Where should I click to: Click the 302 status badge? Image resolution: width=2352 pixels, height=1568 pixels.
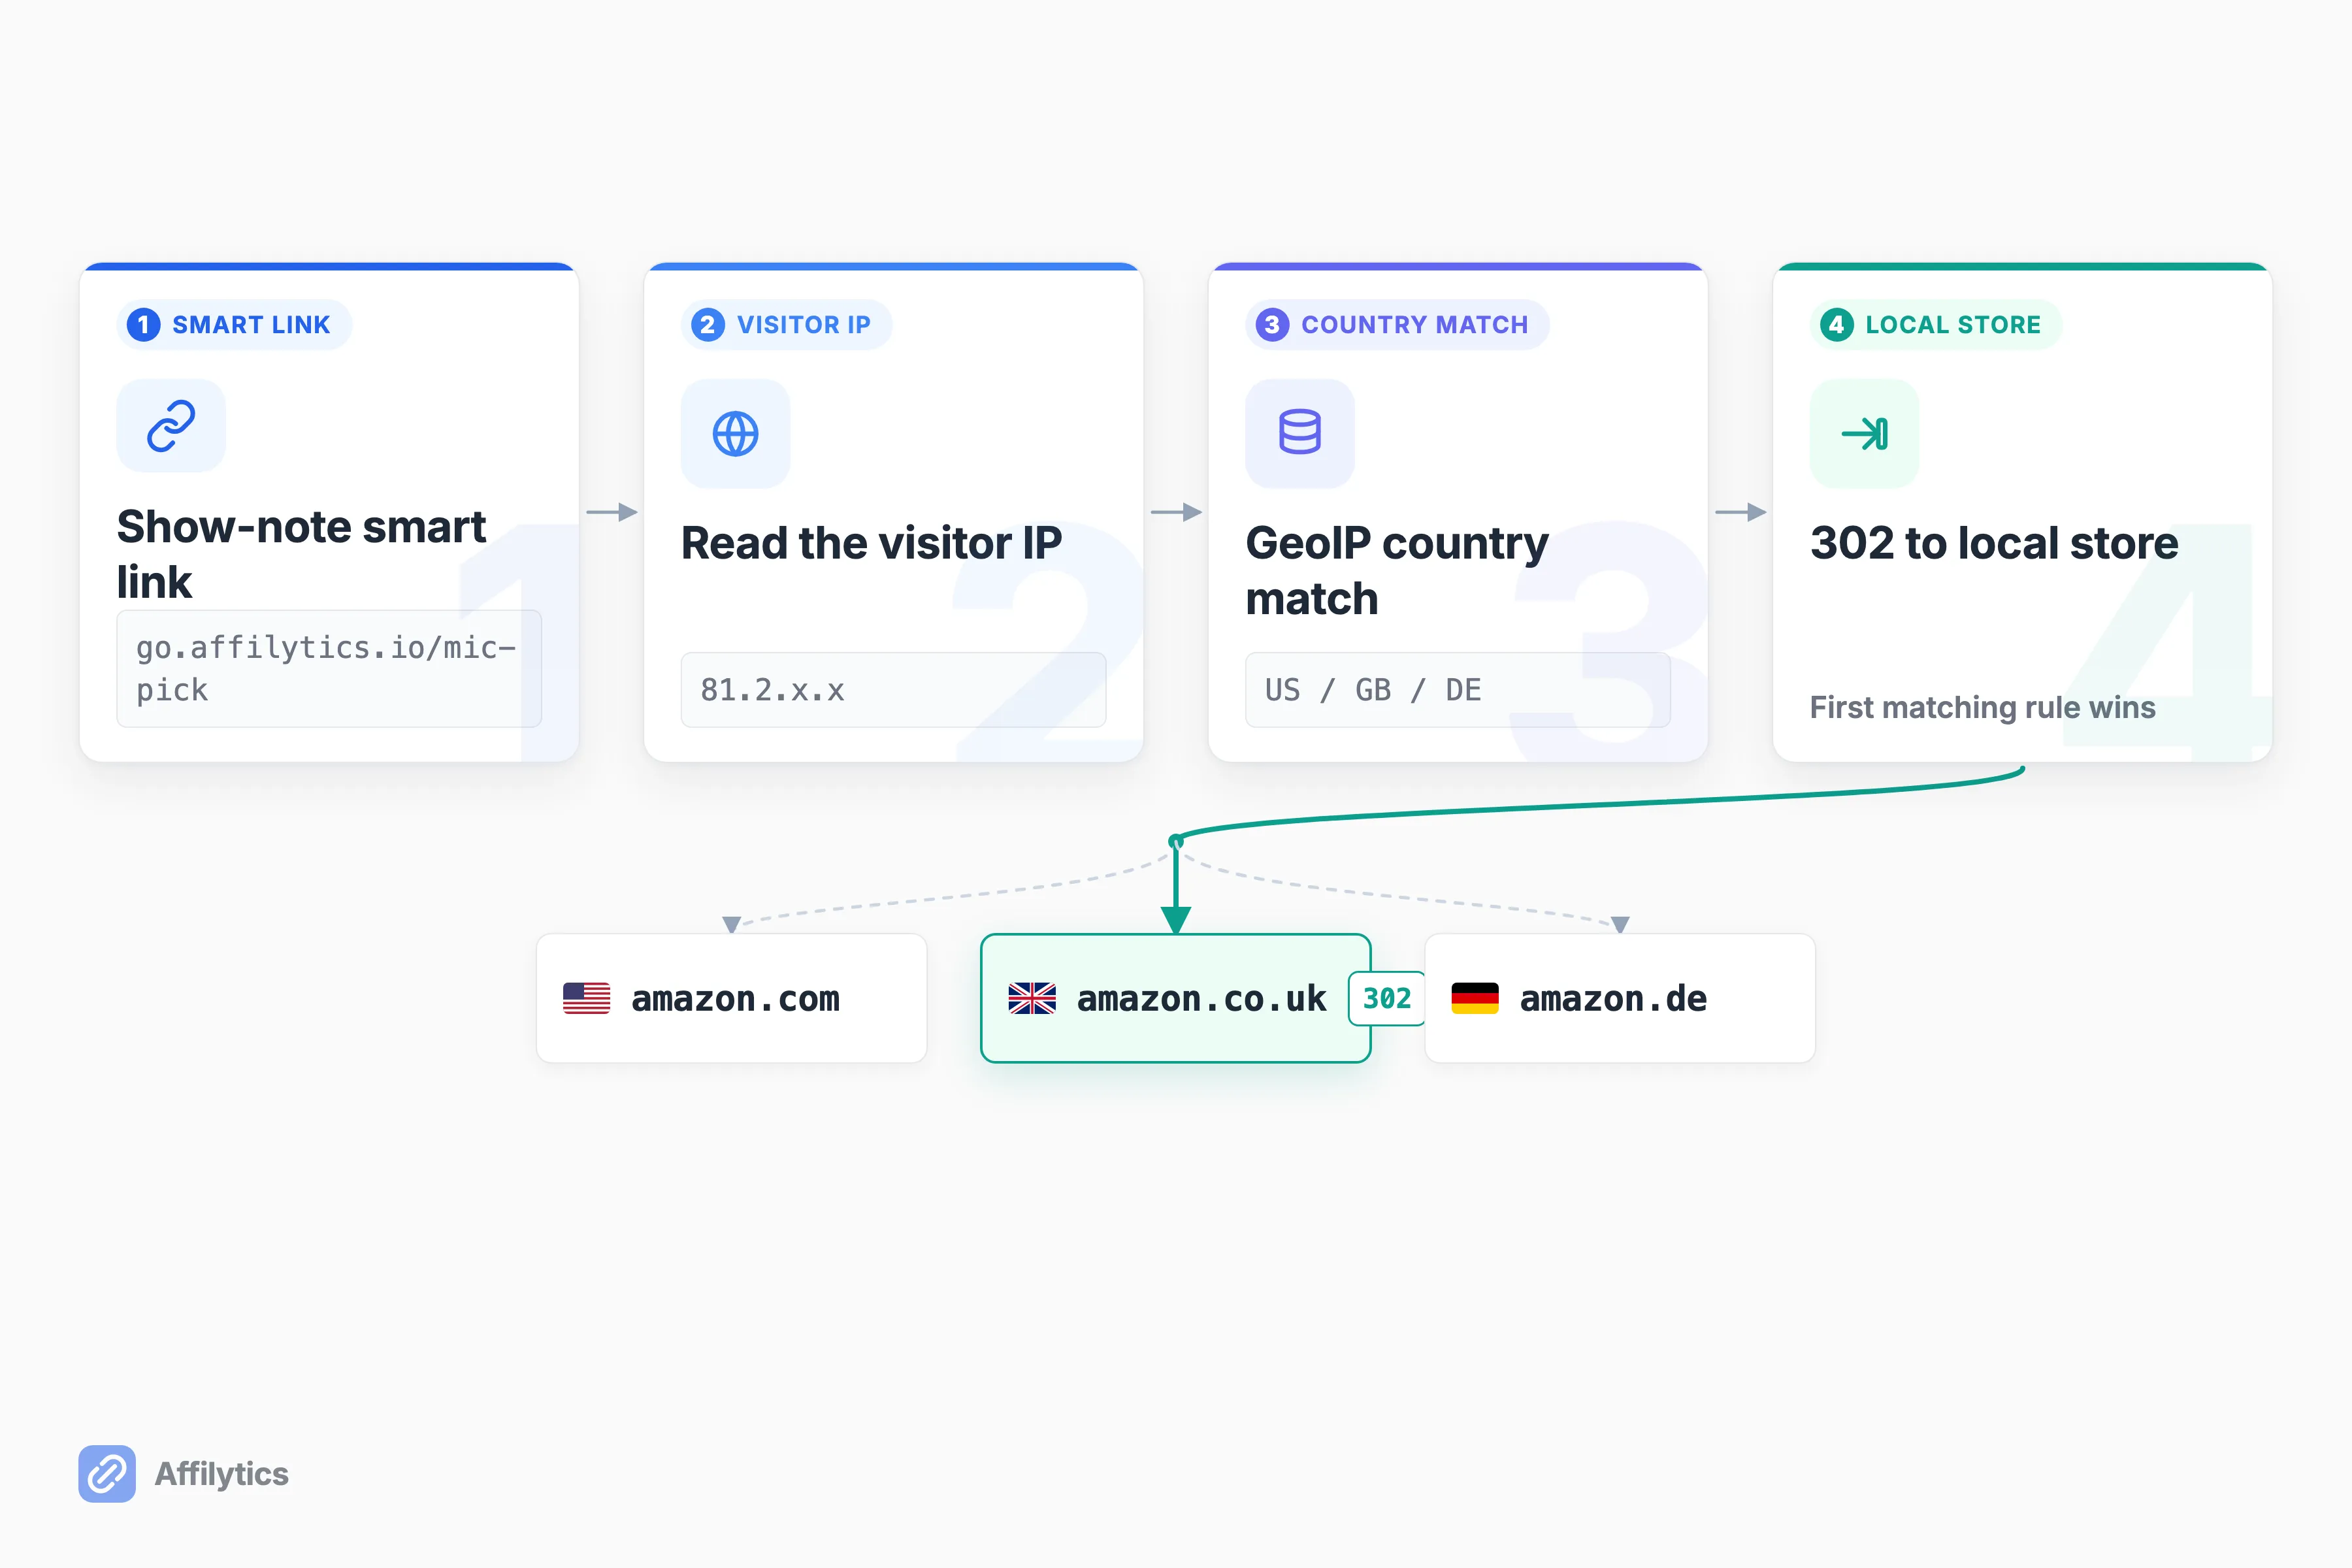(1387, 998)
